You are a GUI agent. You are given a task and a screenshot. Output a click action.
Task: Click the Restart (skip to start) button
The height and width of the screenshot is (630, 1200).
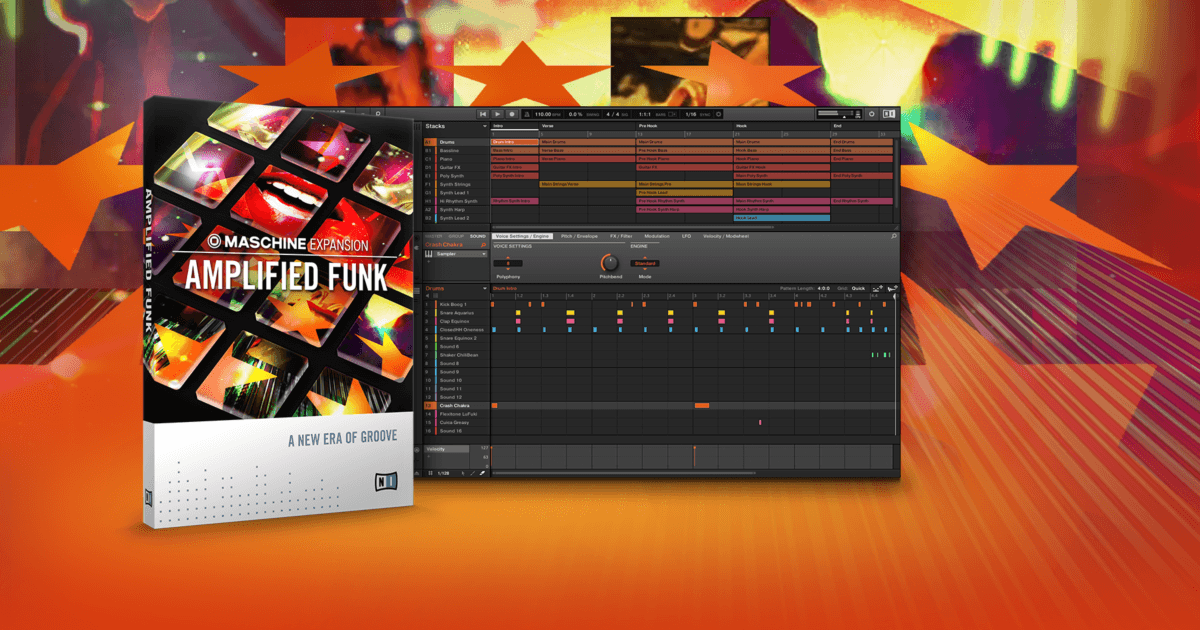click(484, 115)
